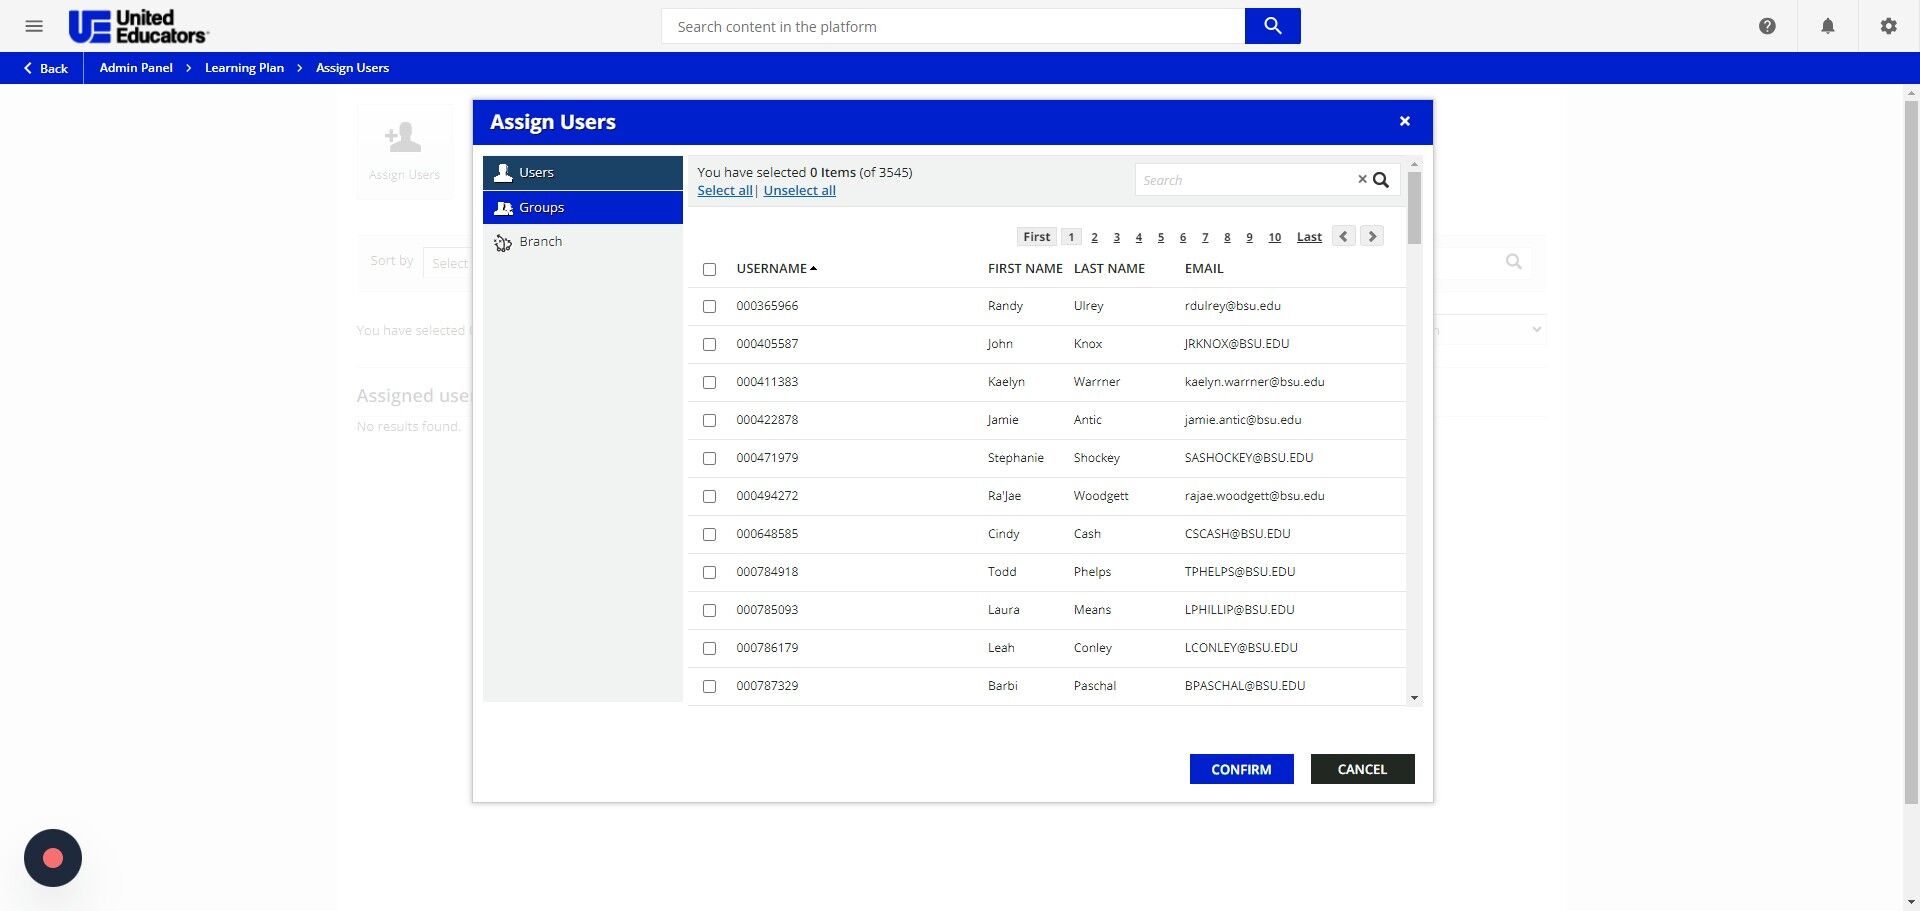Go to page 2 of users
Screen dimensions: 1920x911
(1094, 237)
